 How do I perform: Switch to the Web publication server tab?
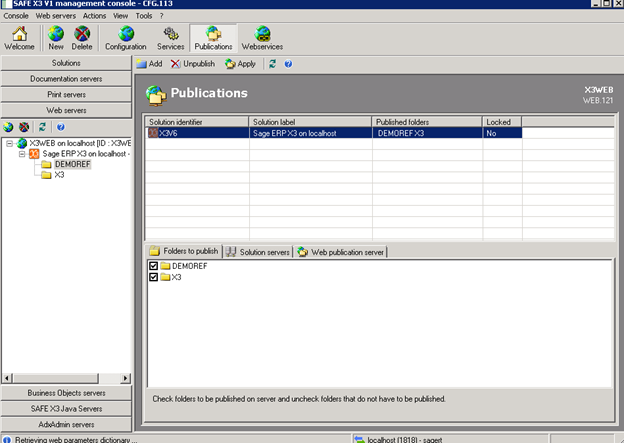[340, 251]
